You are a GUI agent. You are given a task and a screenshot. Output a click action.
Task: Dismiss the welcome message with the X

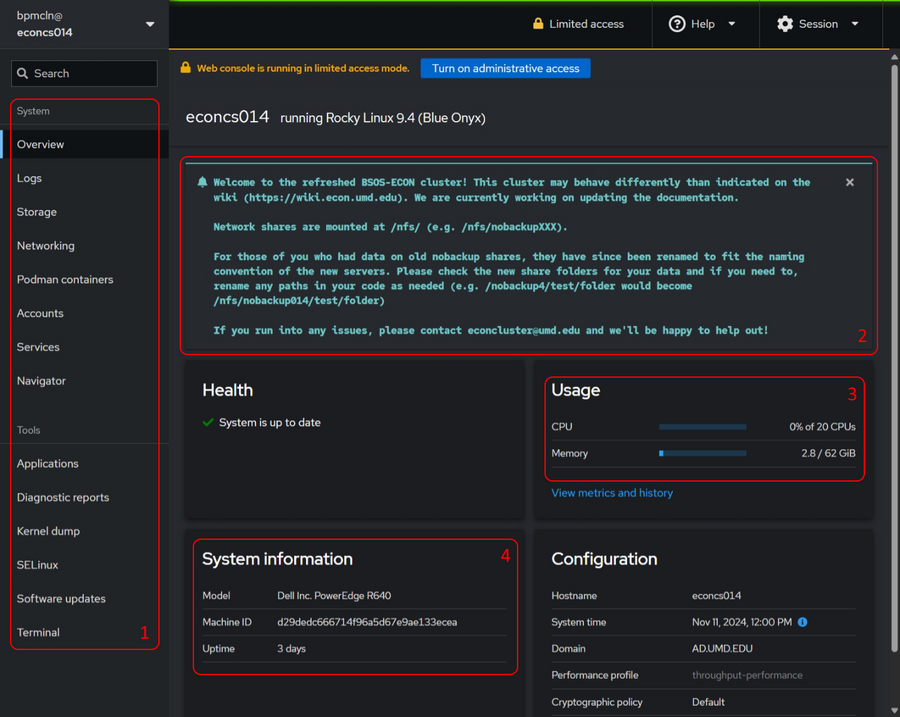click(849, 182)
